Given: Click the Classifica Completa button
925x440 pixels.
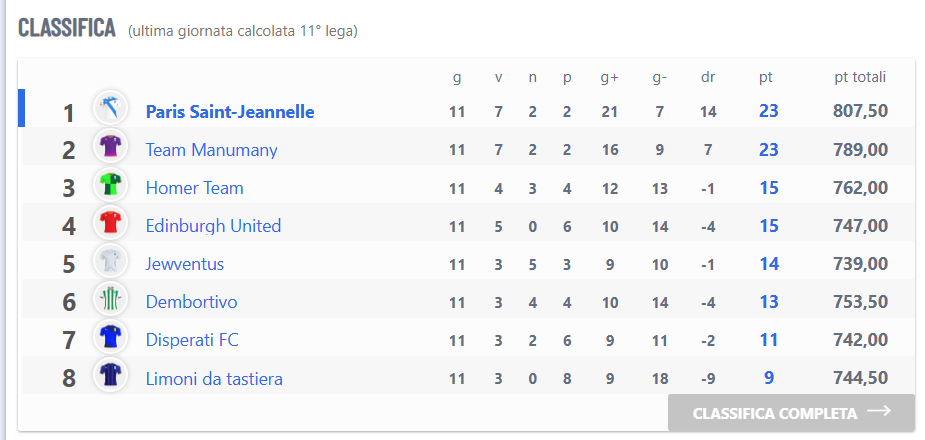Looking at the screenshot, I should [x=791, y=413].
